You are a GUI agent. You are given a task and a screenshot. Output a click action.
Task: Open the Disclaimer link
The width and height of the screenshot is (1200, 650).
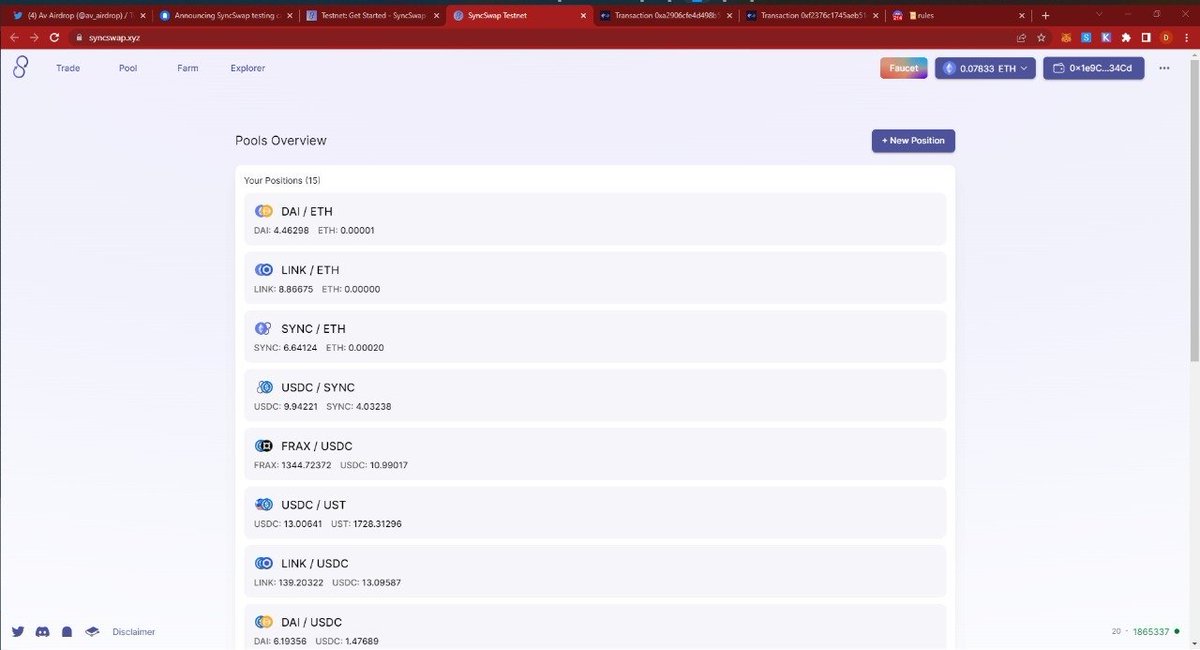tap(134, 632)
